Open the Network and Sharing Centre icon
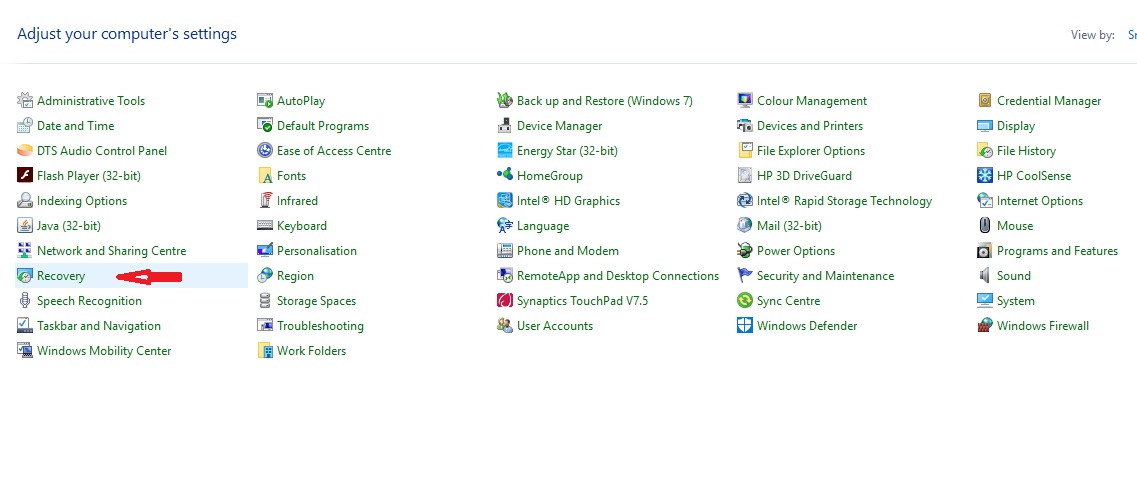This screenshot has height=480, width=1137. click(x=25, y=251)
